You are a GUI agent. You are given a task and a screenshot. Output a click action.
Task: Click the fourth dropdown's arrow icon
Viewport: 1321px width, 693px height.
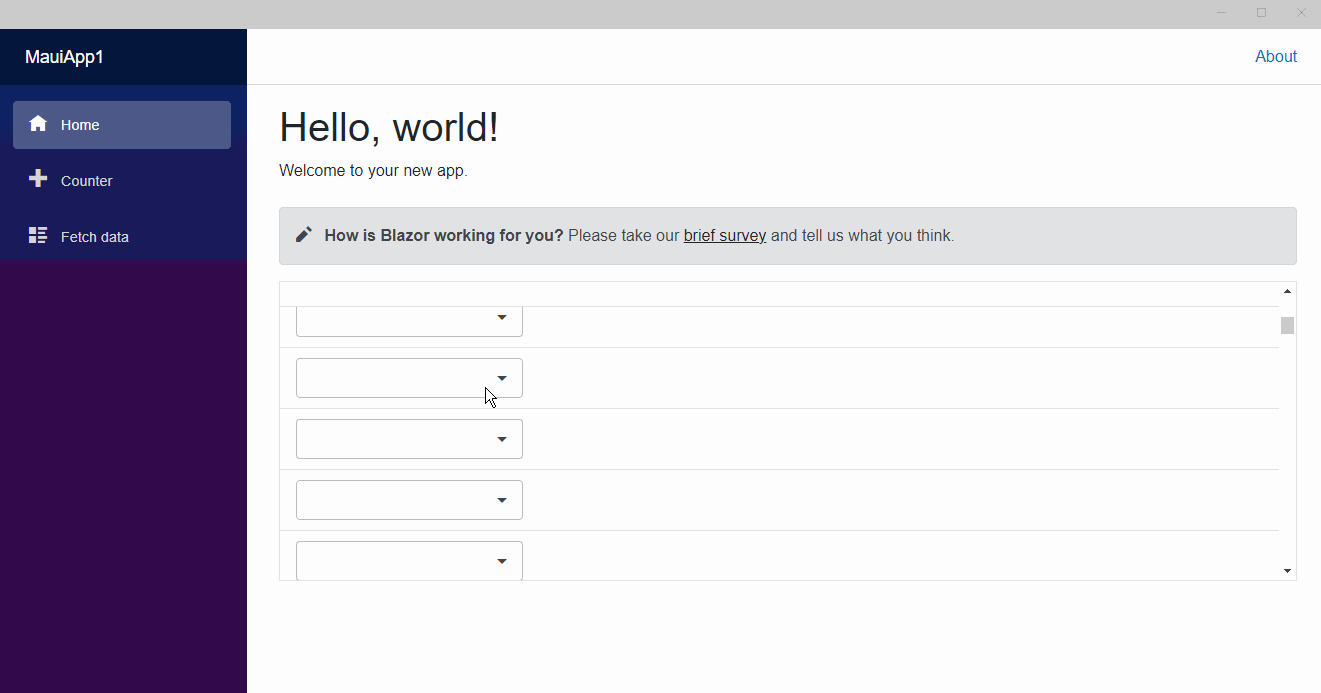pyautogui.click(x=502, y=499)
